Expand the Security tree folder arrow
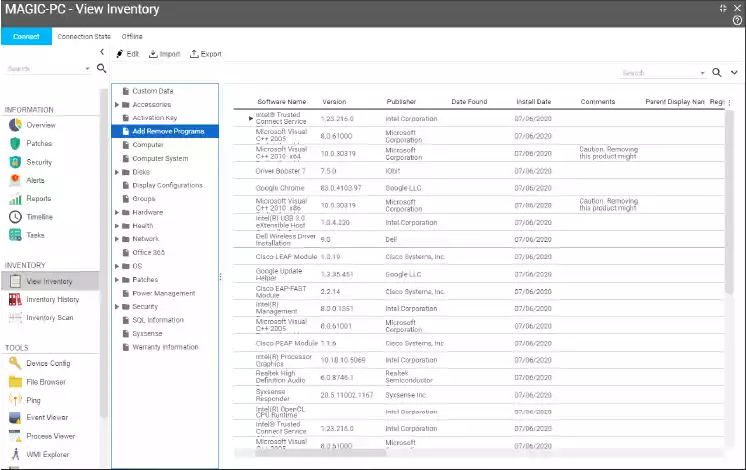Screen dimensions: 746x470 tap(117, 306)
